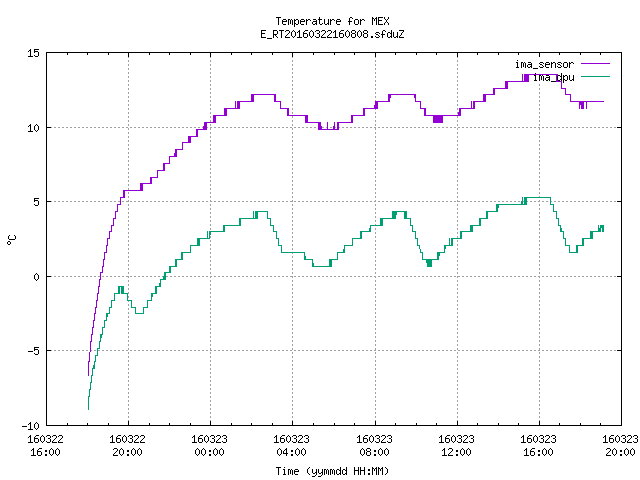Click the x-axis label '160323 20:00'
This screenshot has height=480, width=640.
620,445
